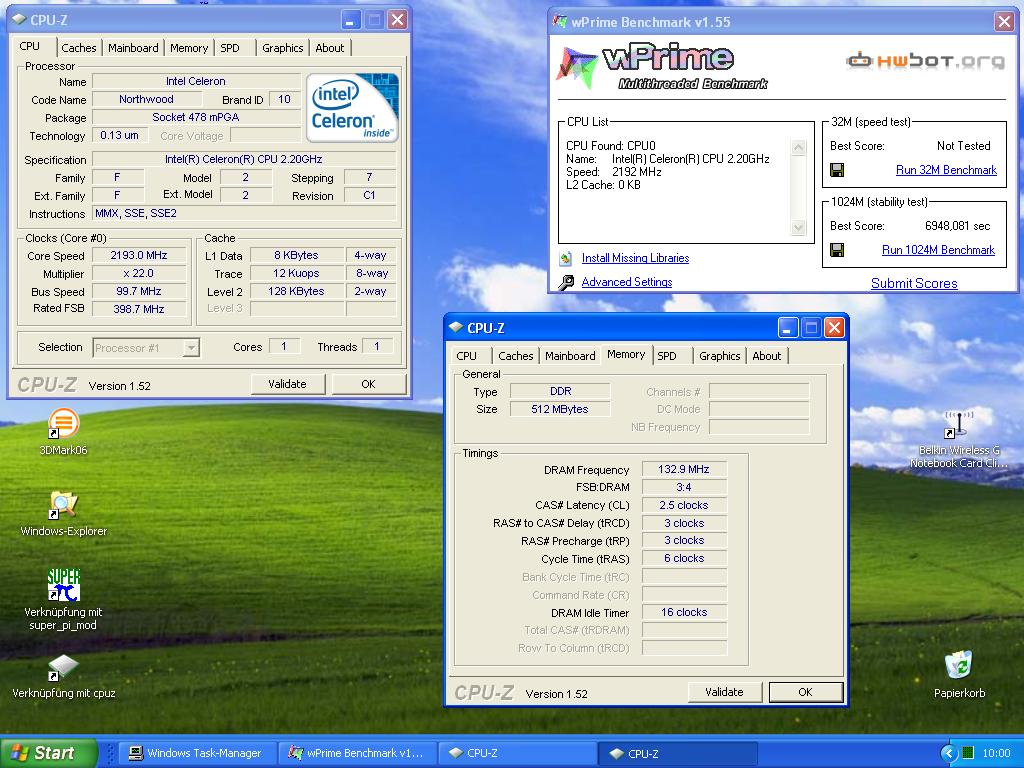Minimize the Memory CPU-Z window
Image resolution: width=1024 pixels, height=768 pixels.
coord(788,327)
